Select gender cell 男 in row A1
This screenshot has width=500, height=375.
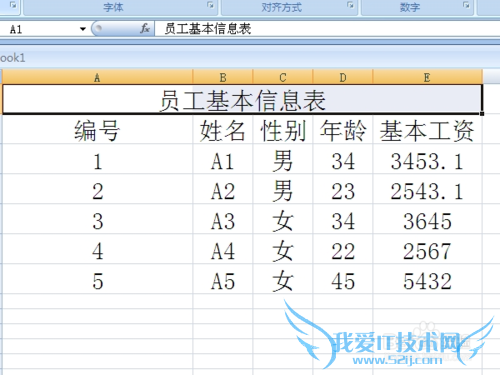pos(283,159)
